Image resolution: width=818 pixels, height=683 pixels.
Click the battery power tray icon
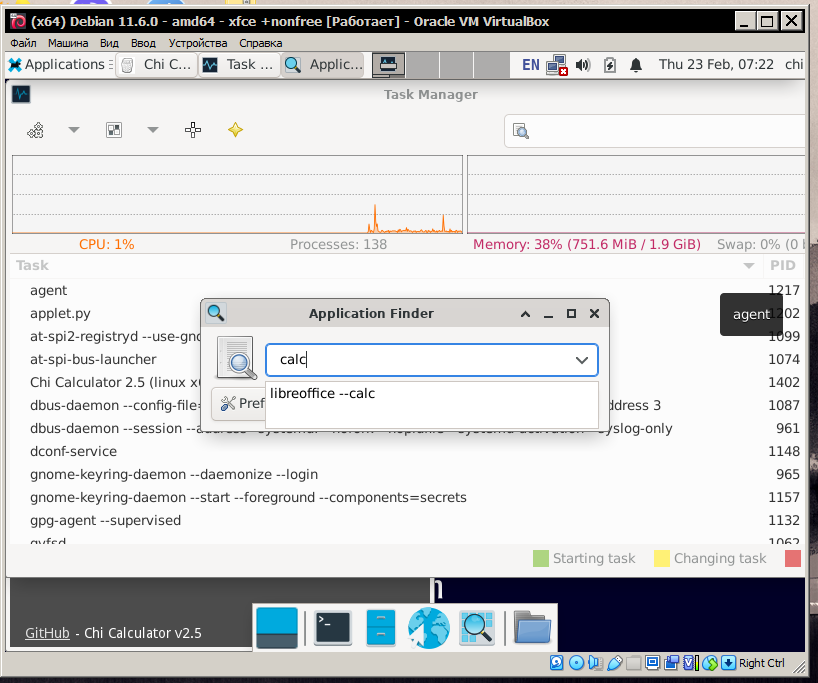pos(609,65)
